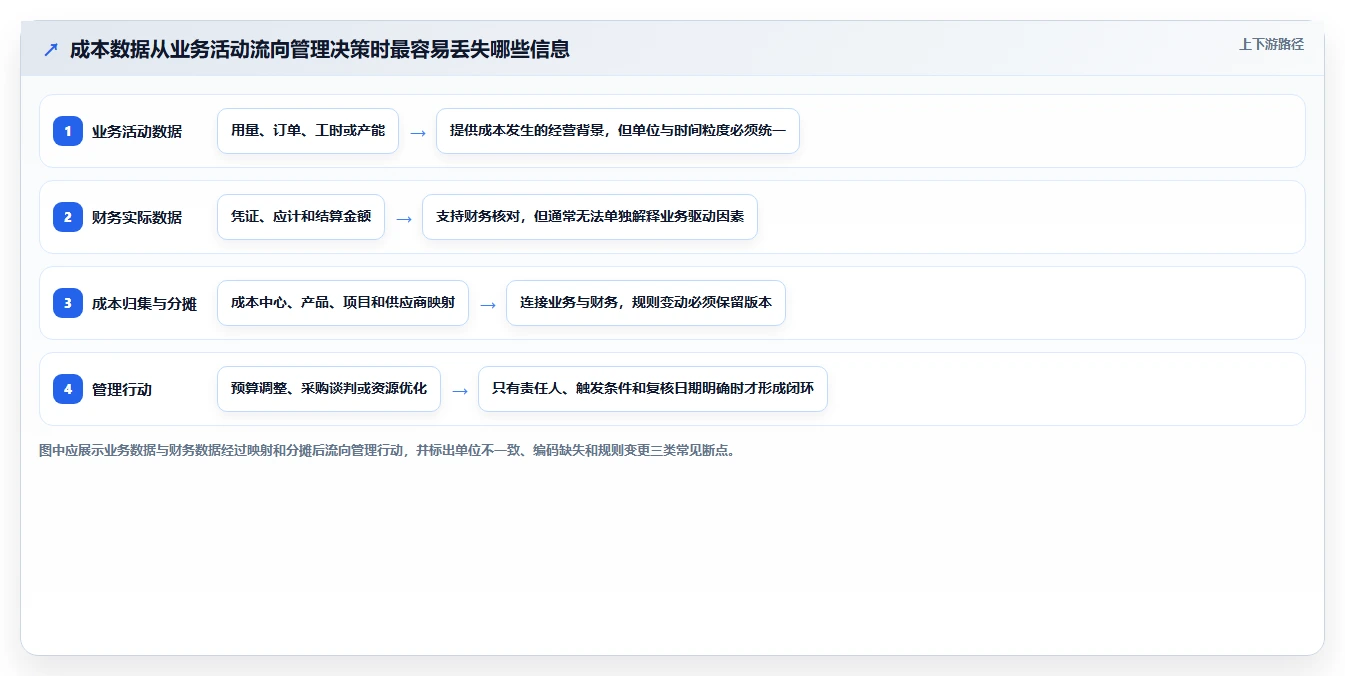Click the 成本中心、产品、项目和供应商映射 chip

(x=343, y=303)
